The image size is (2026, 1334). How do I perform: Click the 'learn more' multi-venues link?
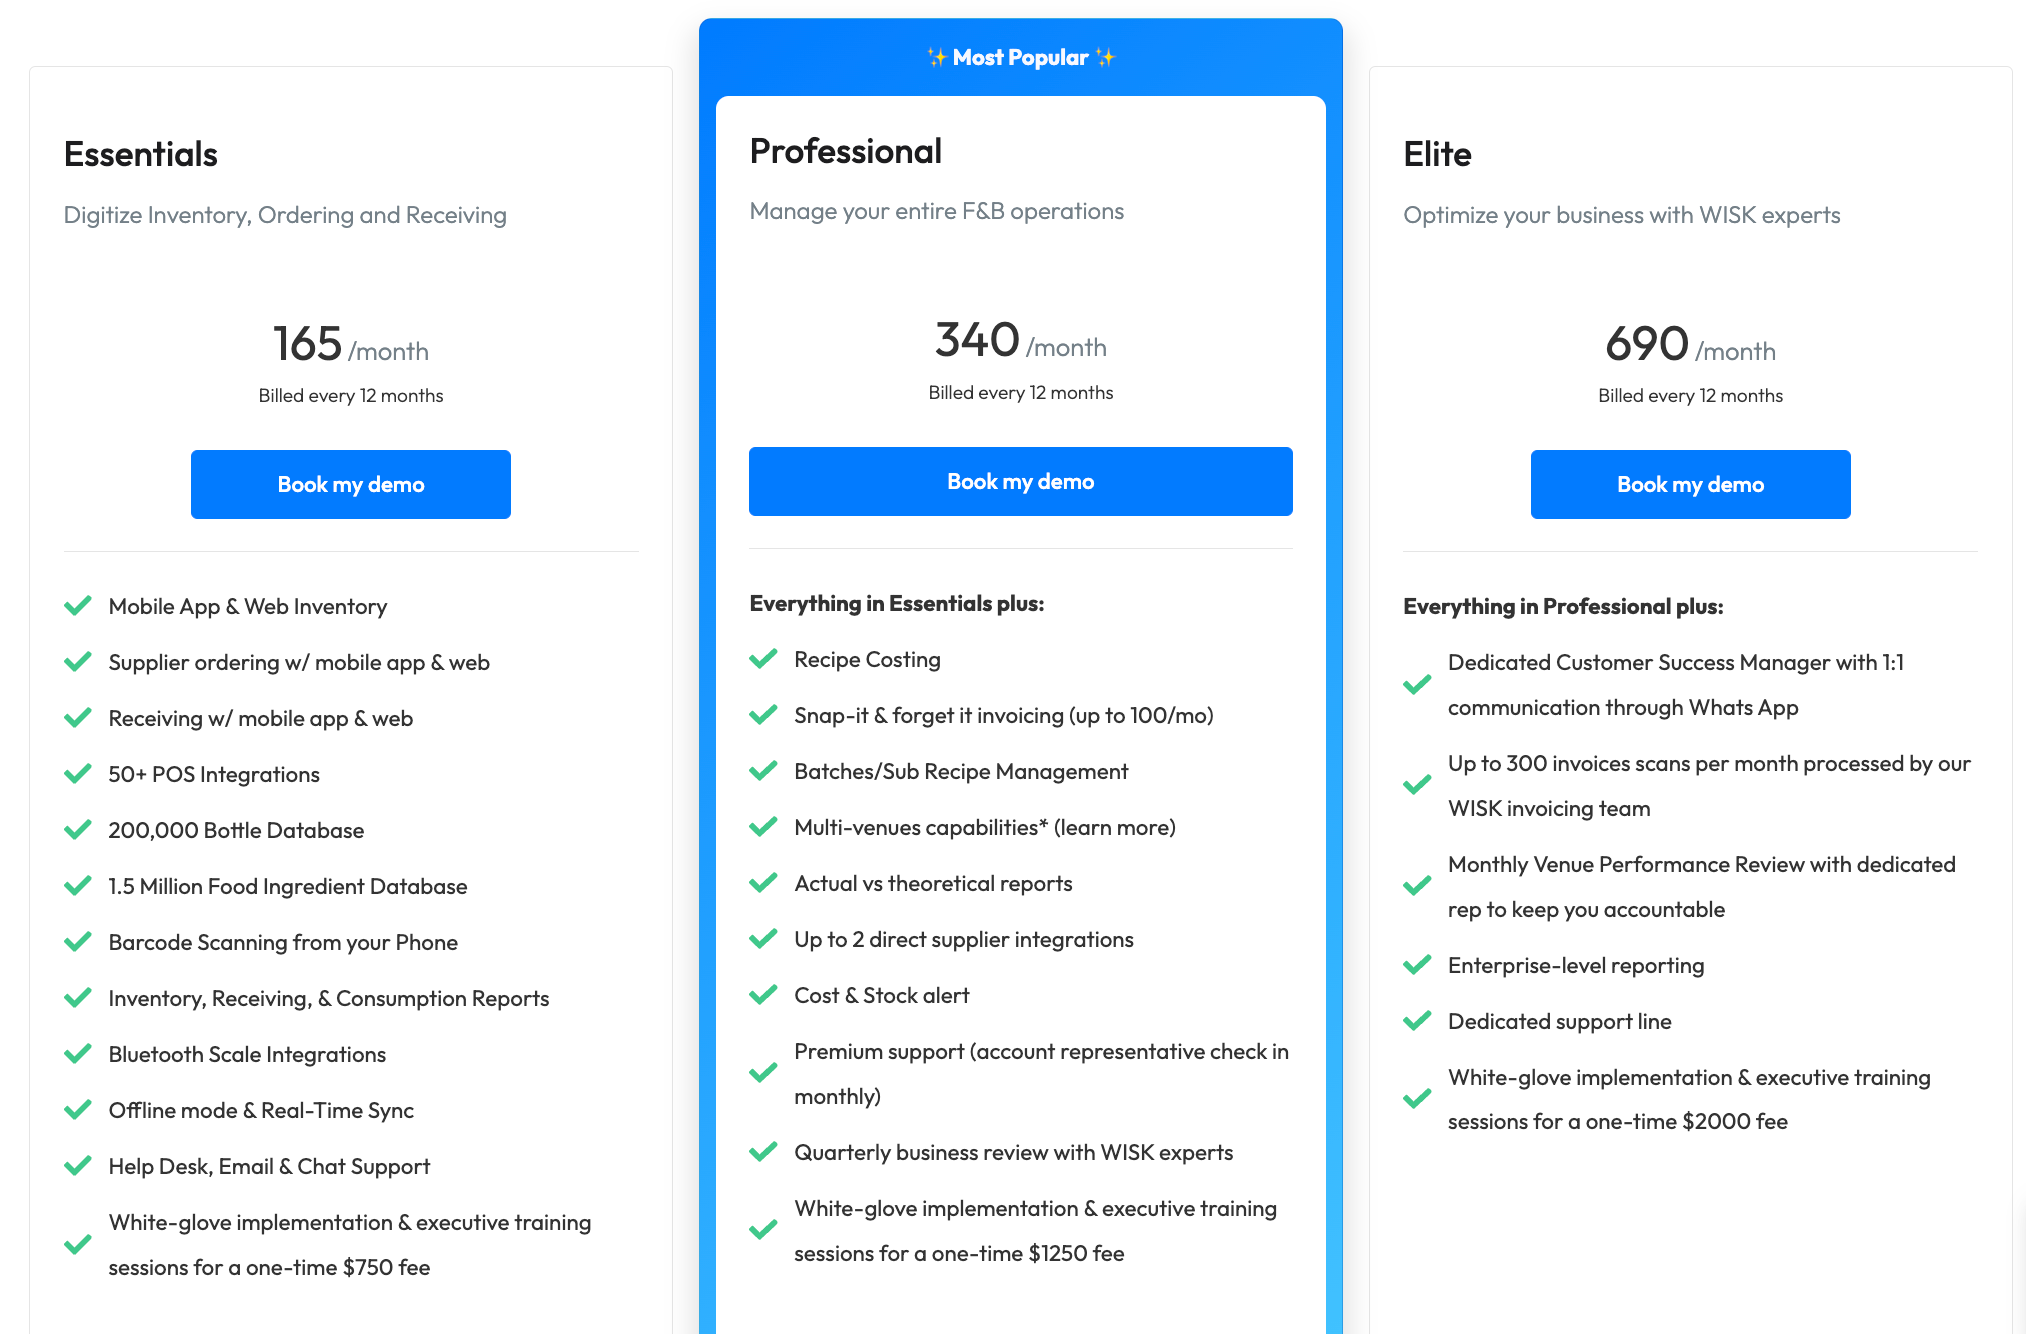point(1114,827)
